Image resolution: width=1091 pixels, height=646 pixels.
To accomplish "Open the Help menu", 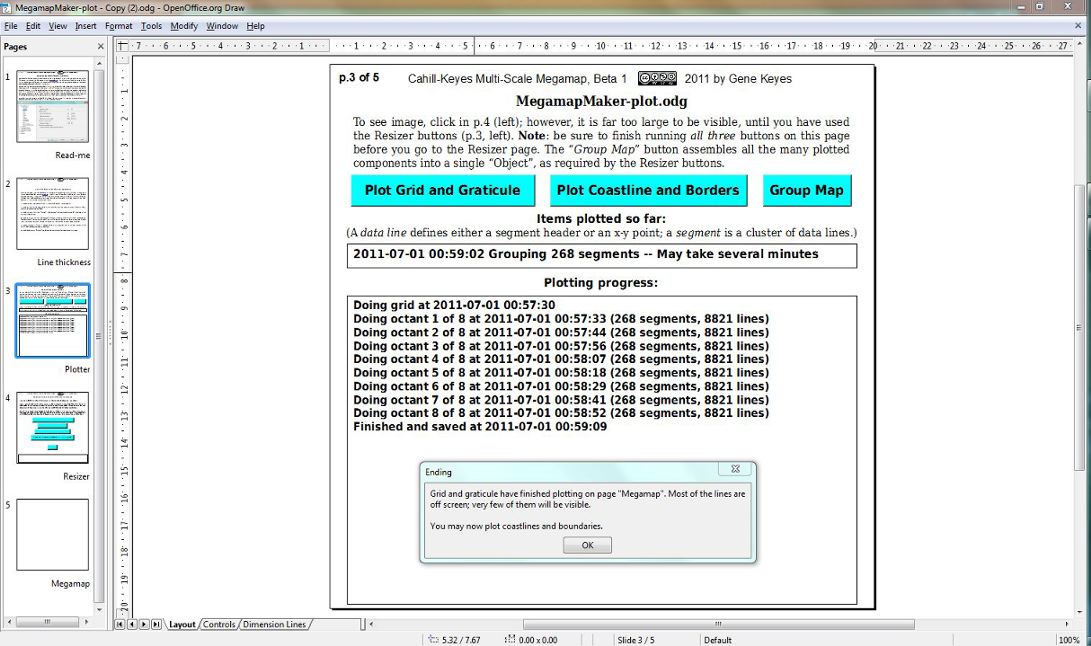I will pyautogui.click(x=255, y=26).
